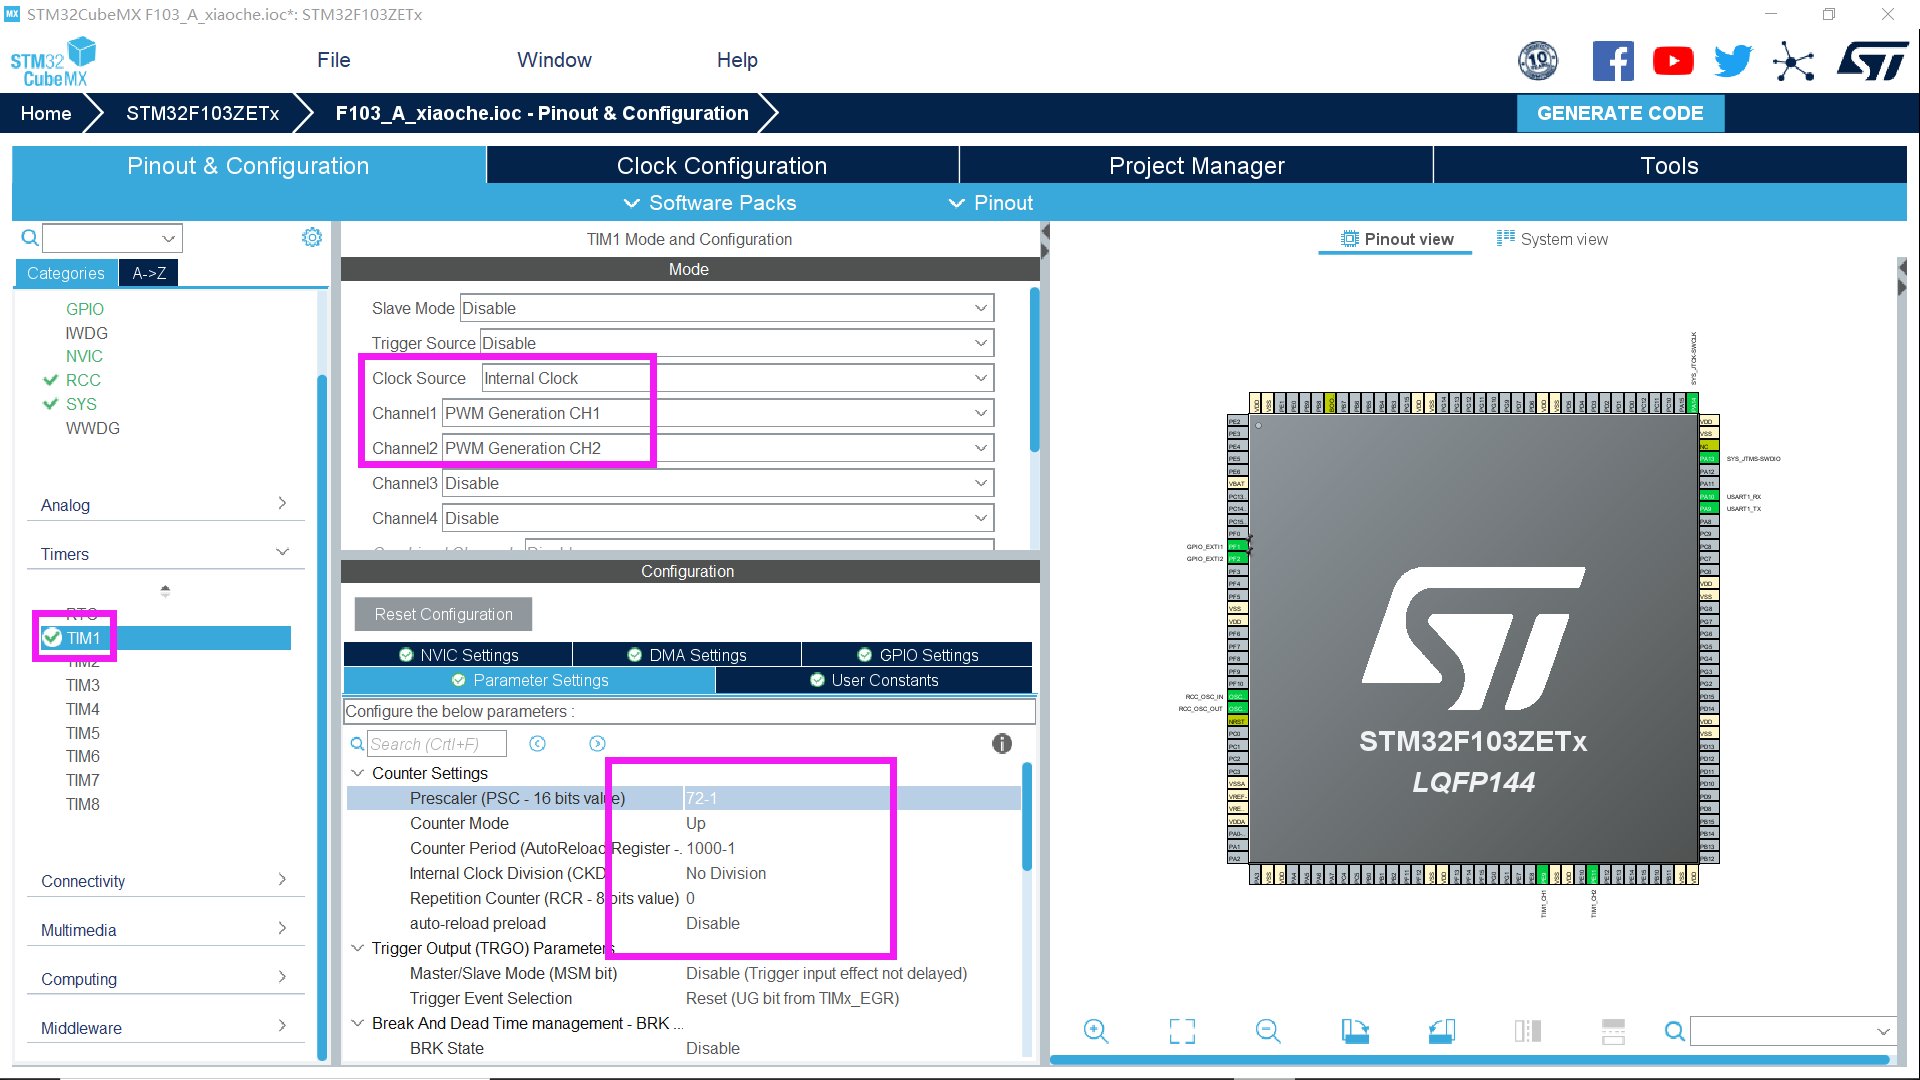Click the Pinout view chip icon

pos(1349,239)
